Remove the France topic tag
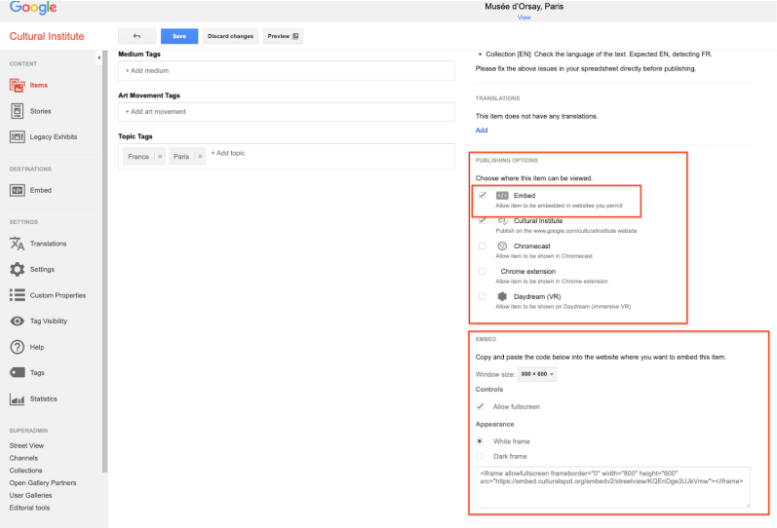777x528 pixels. pyautogui.click(x=160, y=157)
